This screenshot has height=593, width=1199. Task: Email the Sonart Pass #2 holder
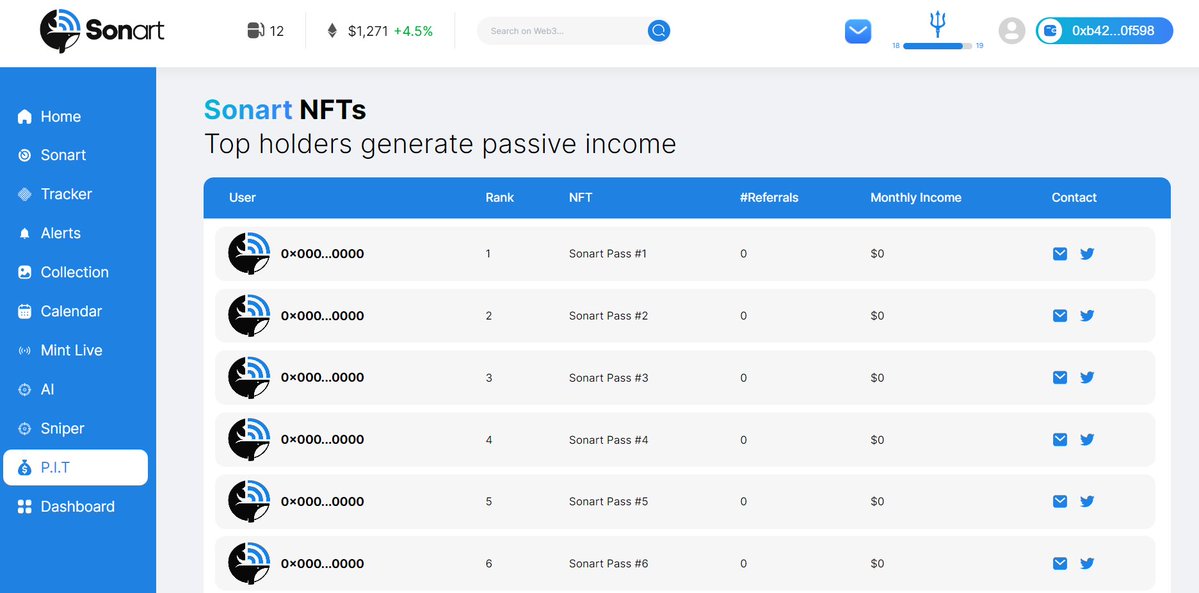point(1060,315)
